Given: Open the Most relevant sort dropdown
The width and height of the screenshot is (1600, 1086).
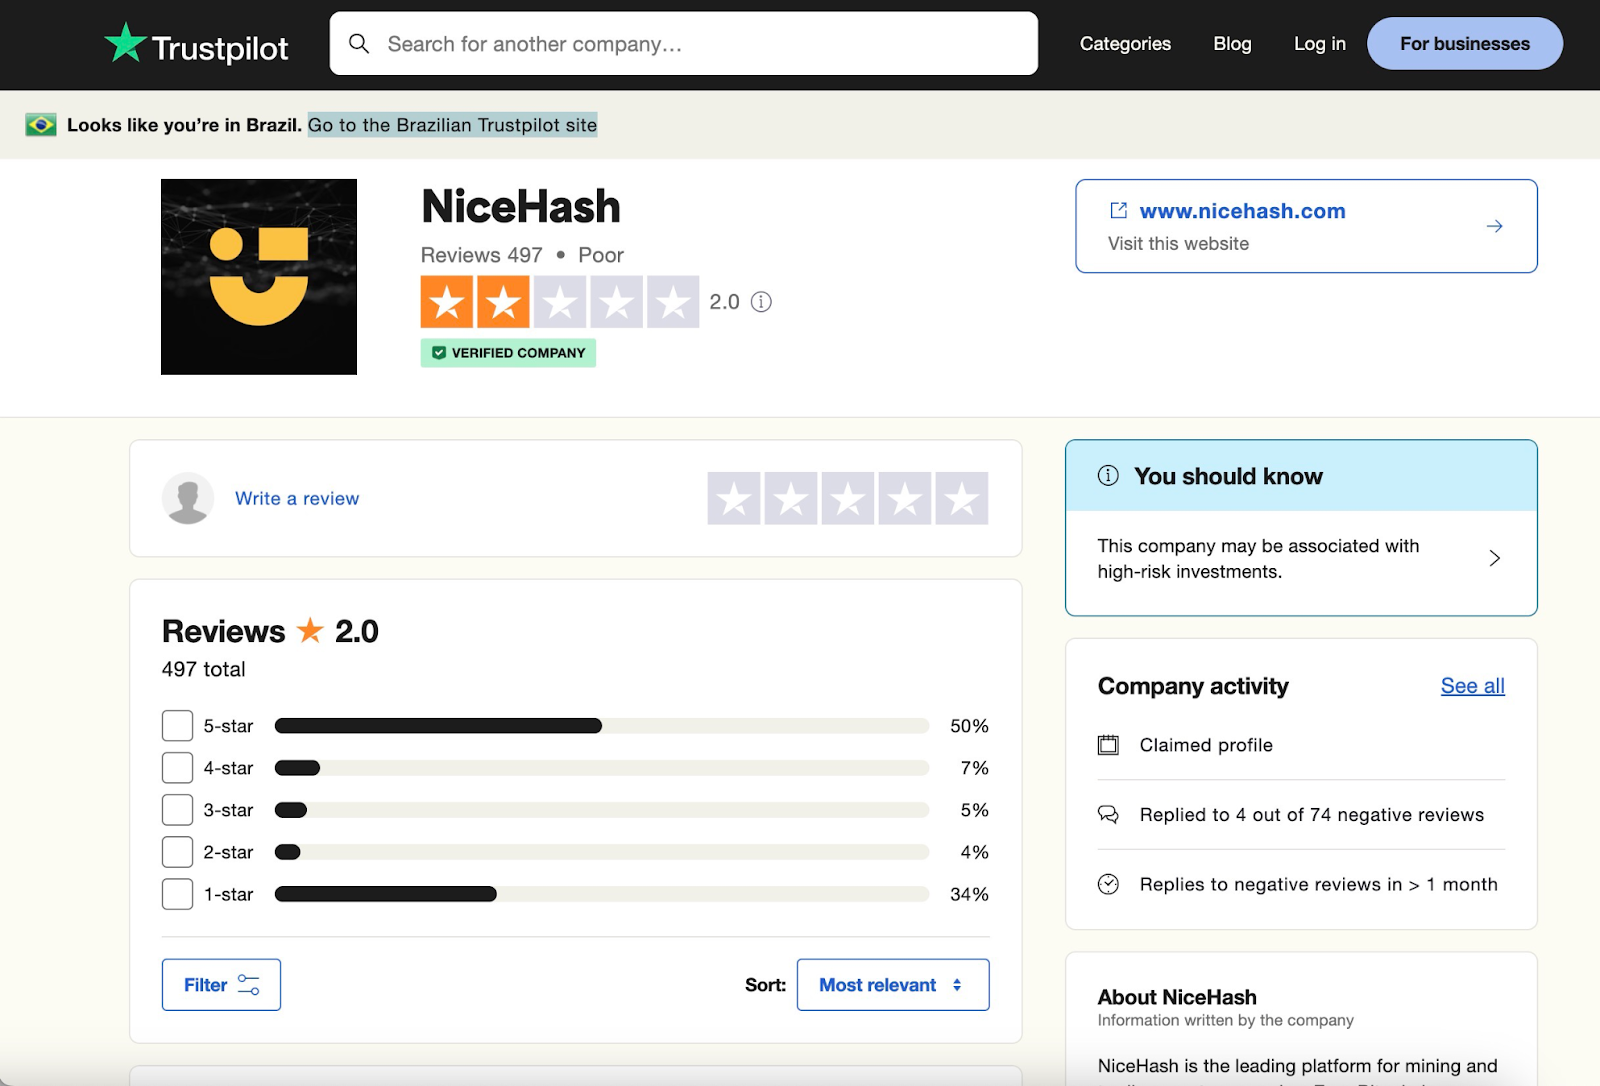Looking at the screenshot, I should point(893,985).
